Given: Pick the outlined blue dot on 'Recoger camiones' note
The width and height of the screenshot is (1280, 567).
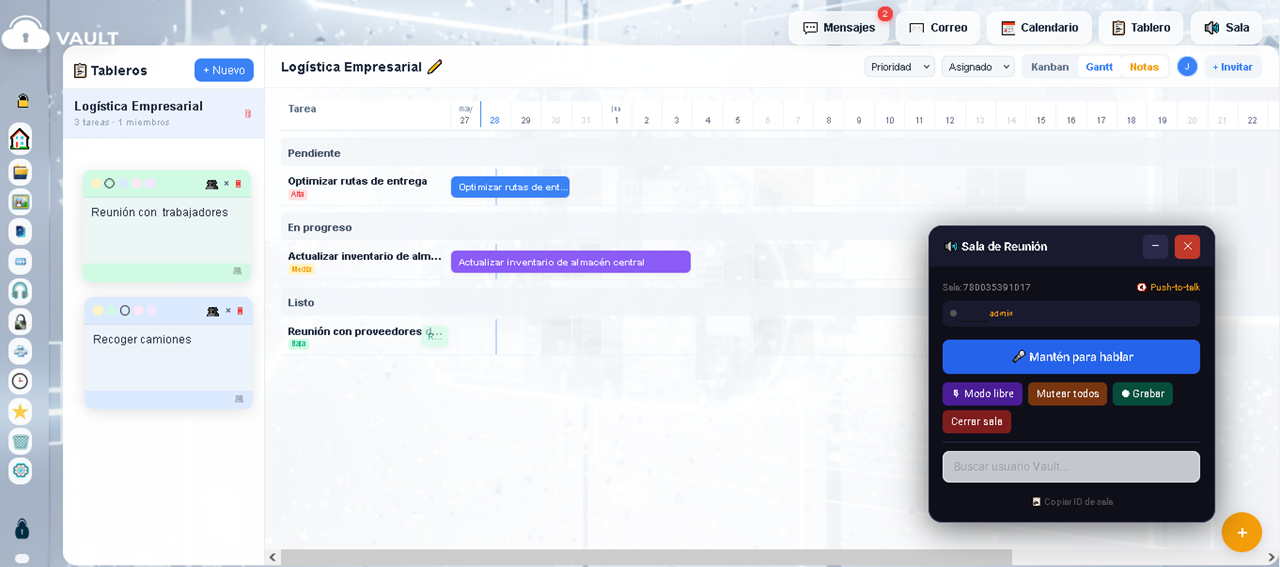Looking at the screenshot, I should pyautogui.click(x=125, y=311).
